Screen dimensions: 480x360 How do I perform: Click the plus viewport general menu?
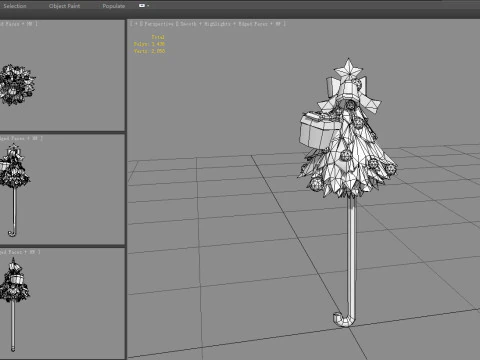136,24
